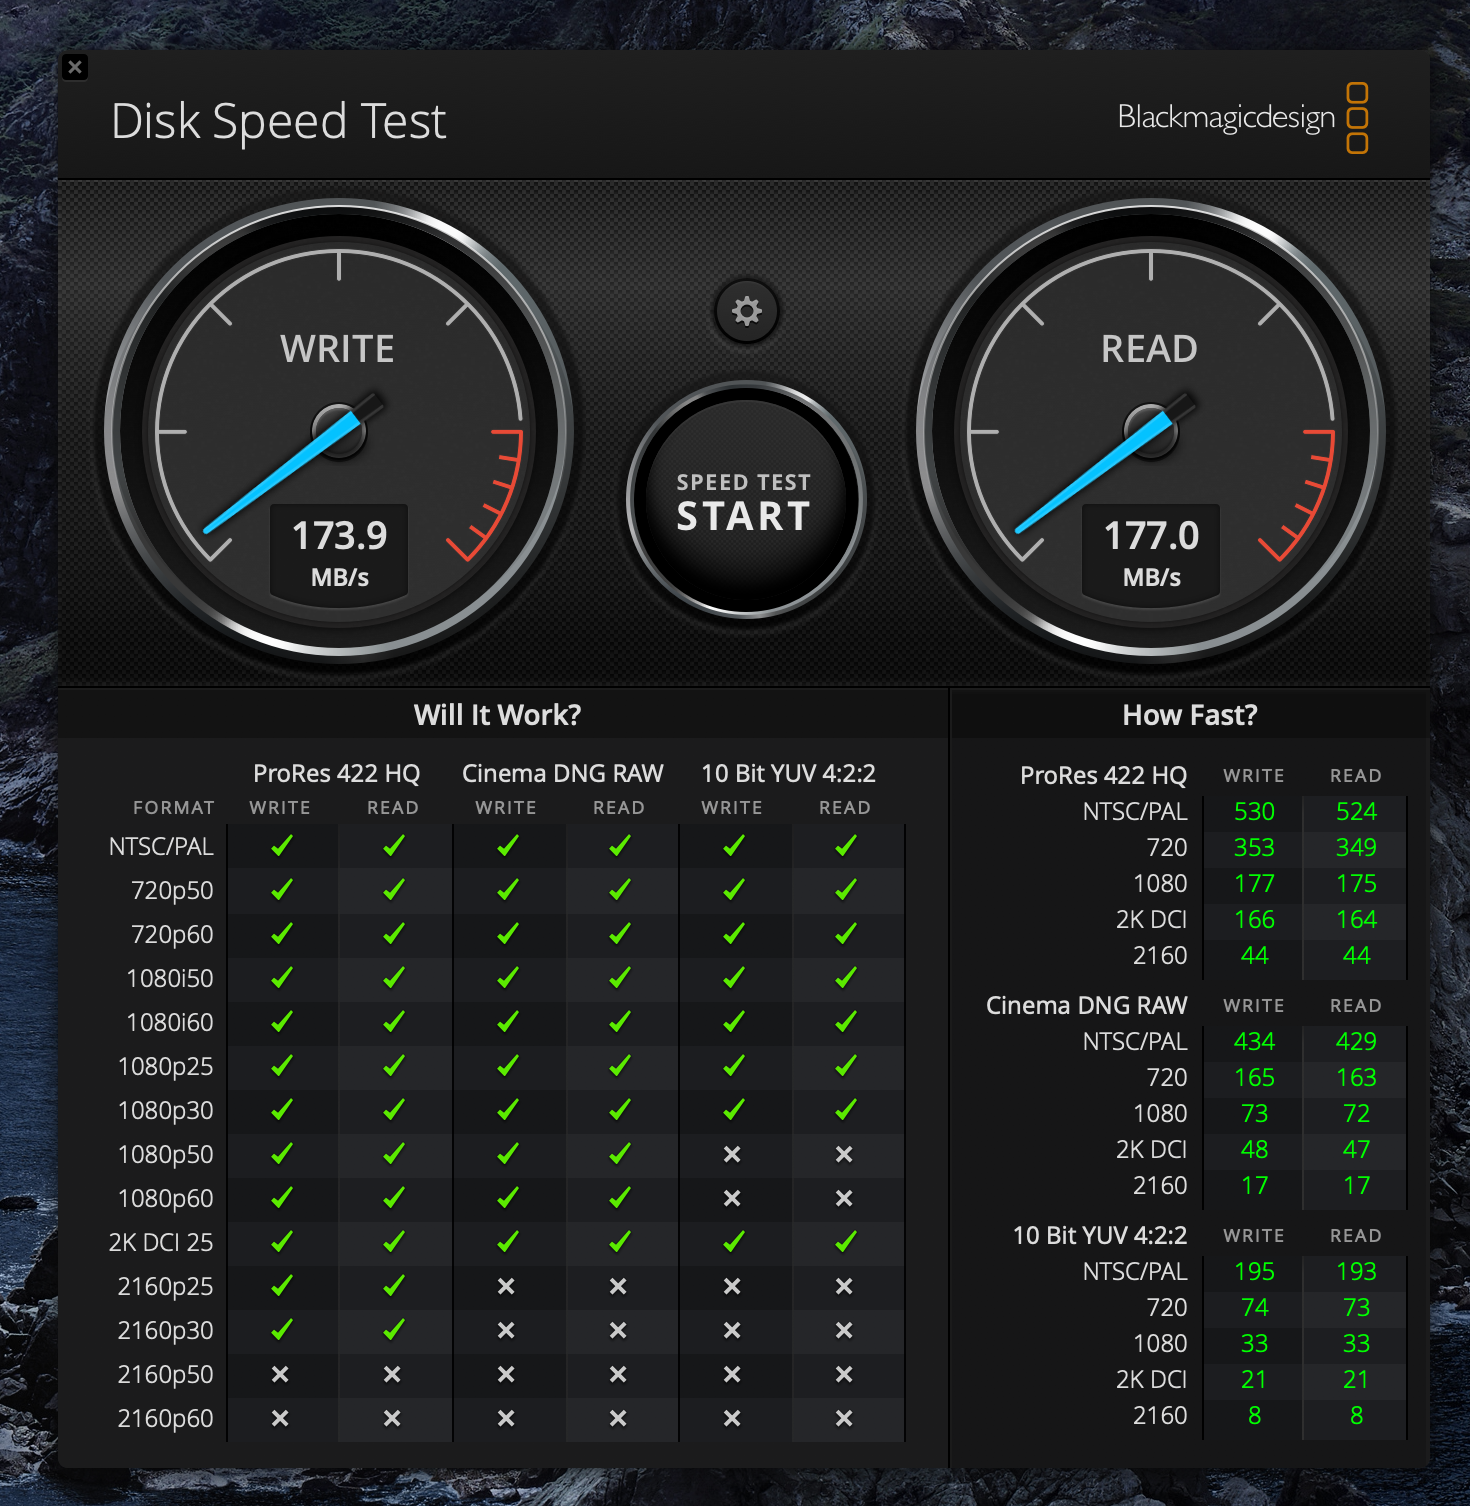1470x1506 pixels.
Task: Select the 2160p50 format row label
Action: pos(166,1374)
